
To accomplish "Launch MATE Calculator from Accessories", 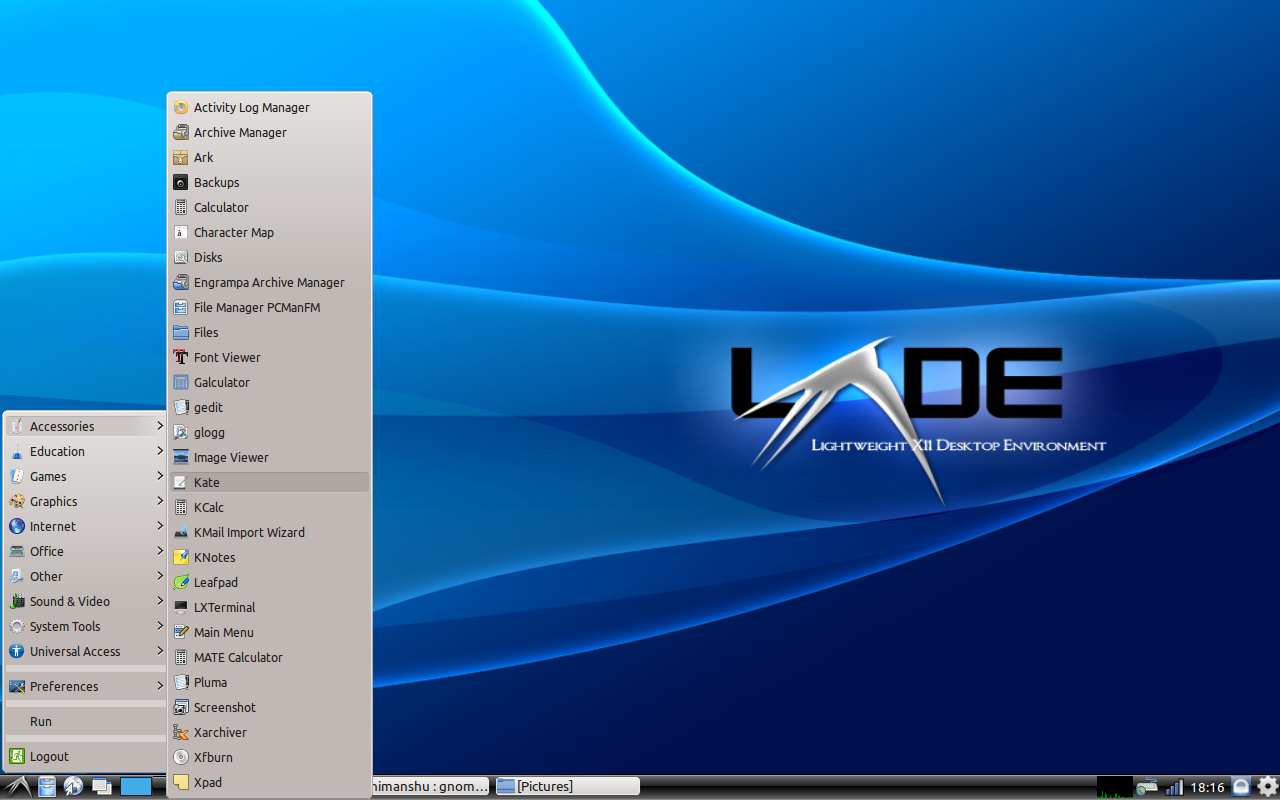I will [x=270, y=657].
